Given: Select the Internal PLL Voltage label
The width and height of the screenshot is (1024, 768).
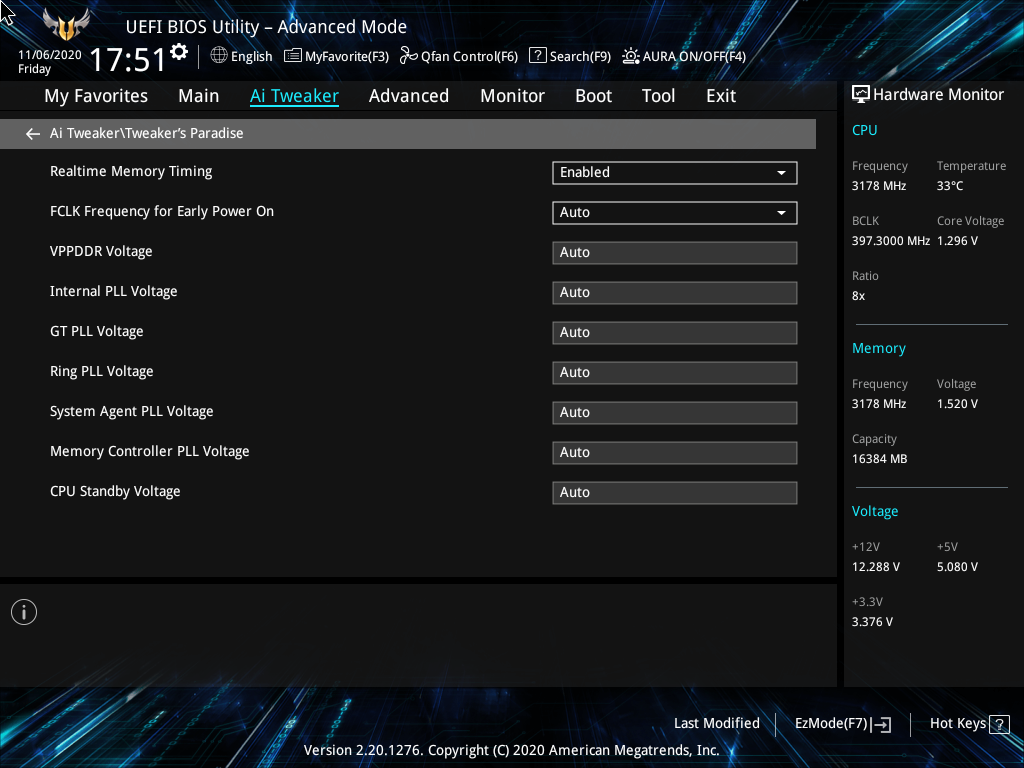Looking at the screenshot, I should click(x=114, y=291).
